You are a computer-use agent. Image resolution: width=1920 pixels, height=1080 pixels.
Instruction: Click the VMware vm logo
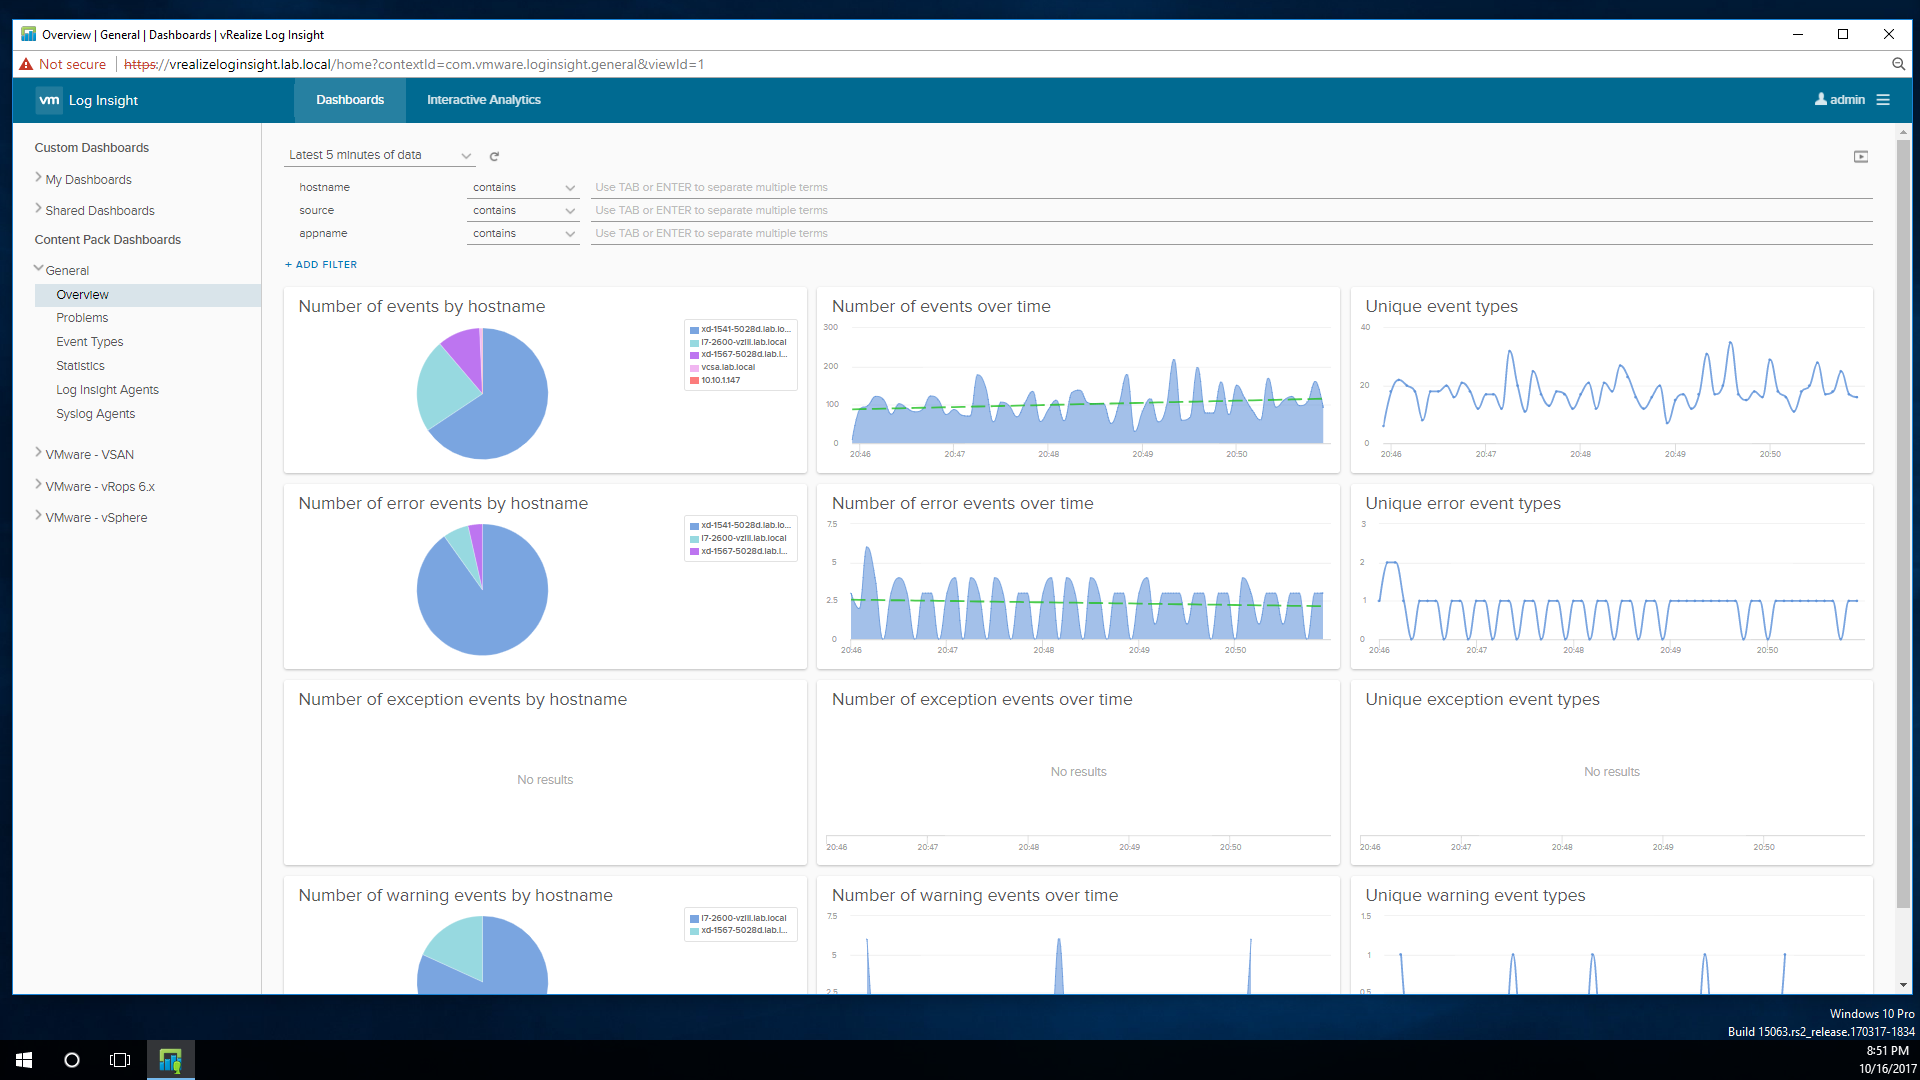pyautogui.click(x=49, y=100)
